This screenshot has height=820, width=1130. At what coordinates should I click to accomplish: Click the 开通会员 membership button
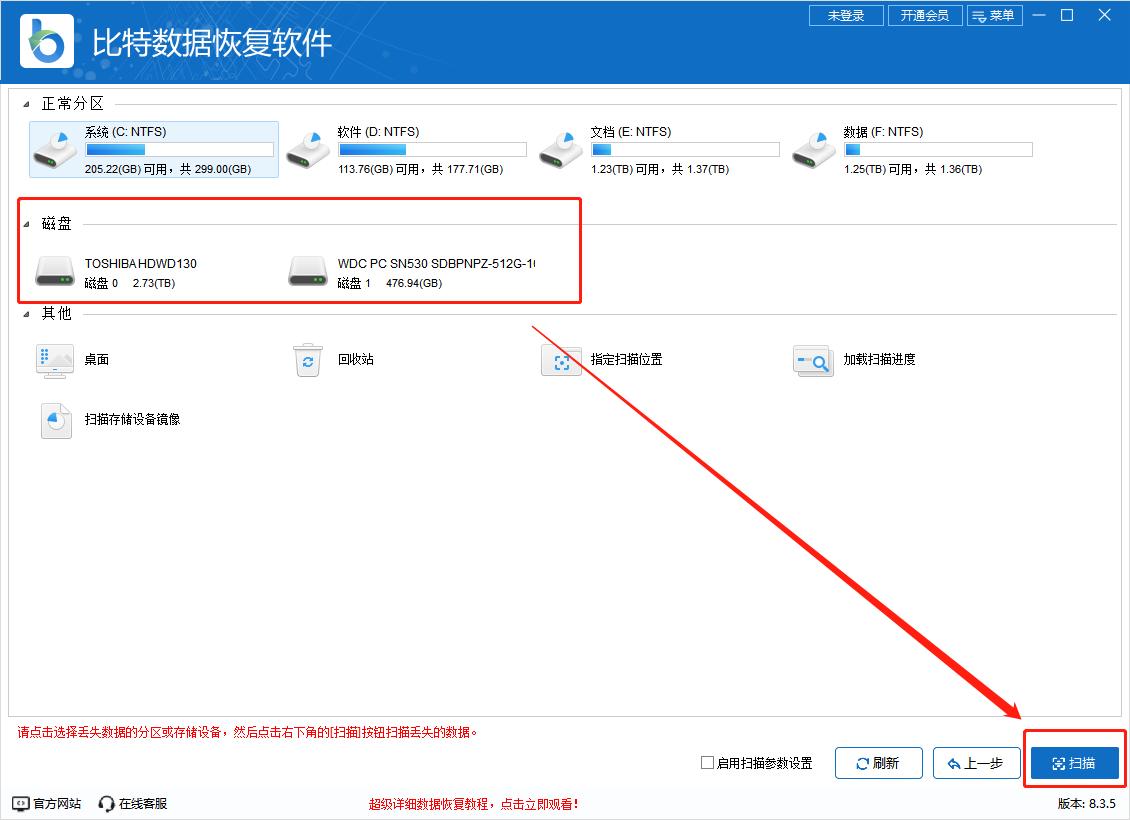click(x=924, y=16)
